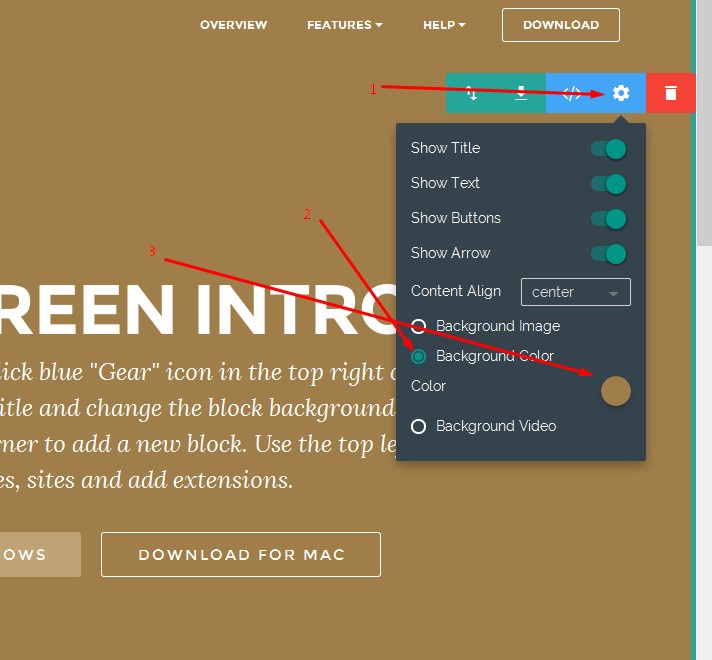Click the Download button in navbar
The width and height of the screenshot is (712, 660).
click(x=560, y=25)
